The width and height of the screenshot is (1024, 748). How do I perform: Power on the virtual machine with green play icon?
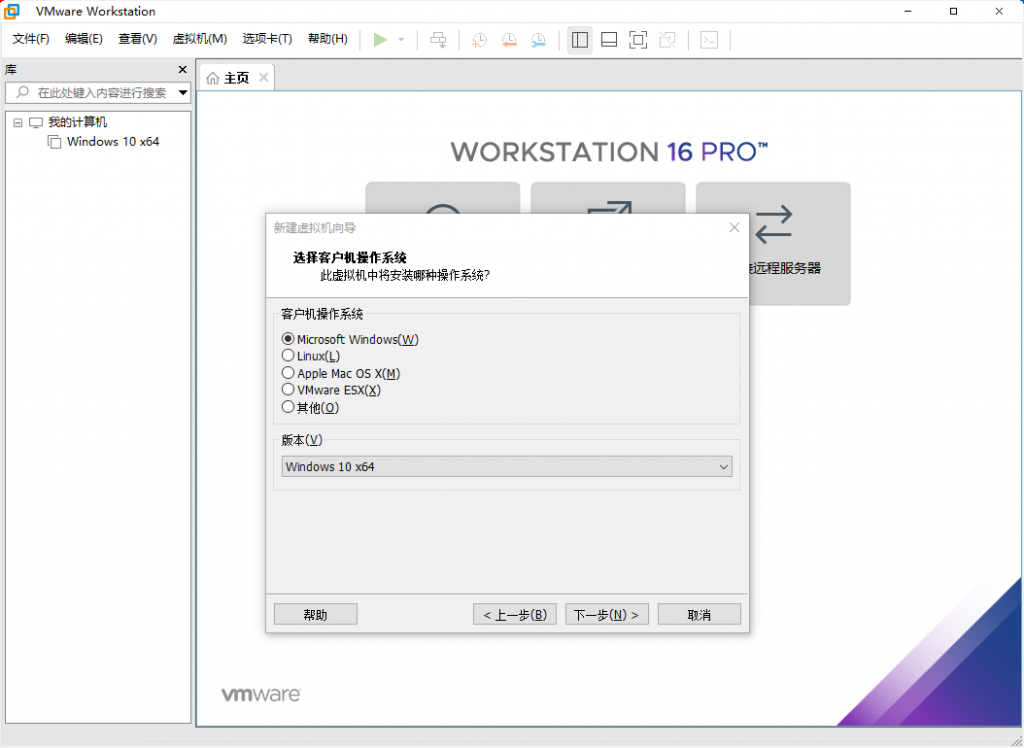coord(380,40)
